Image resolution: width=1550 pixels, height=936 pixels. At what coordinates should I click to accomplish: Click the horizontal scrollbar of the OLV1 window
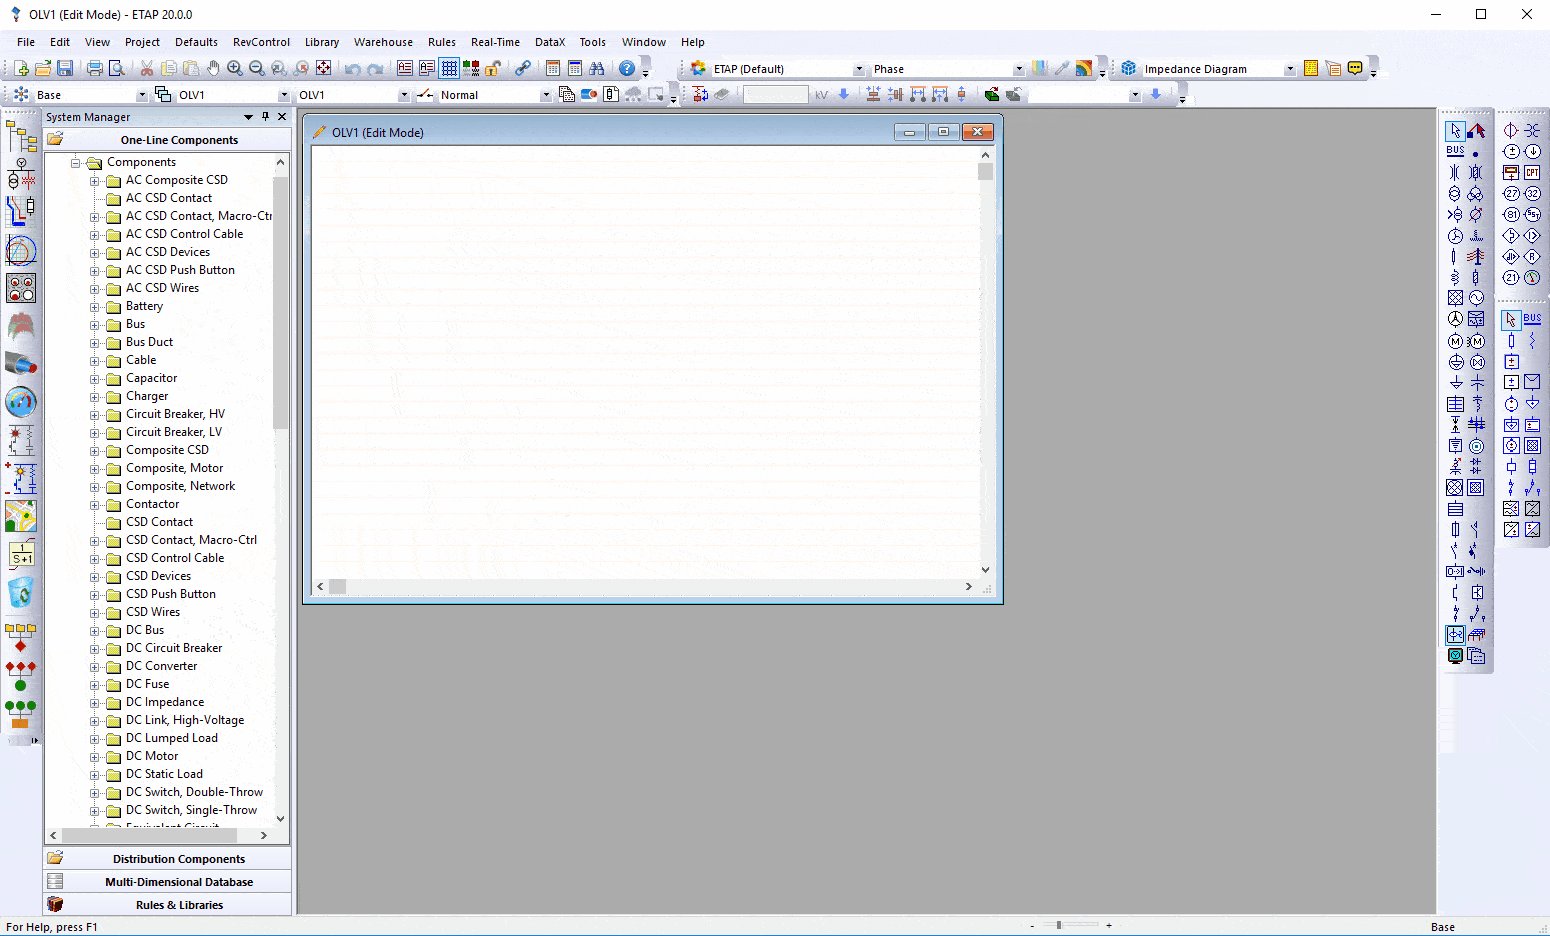[340, 587]
